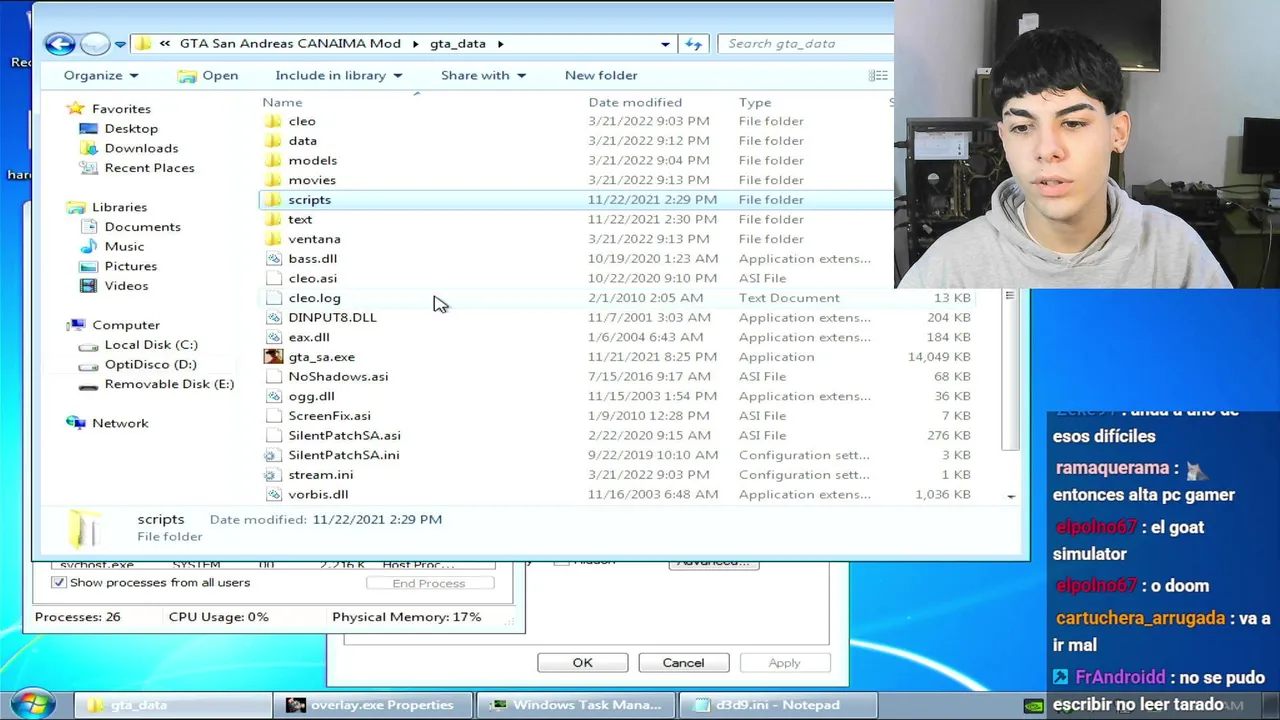The image size is (1280, 720).
Task: Open Downloads in the Favorites list
Action: 141,148
